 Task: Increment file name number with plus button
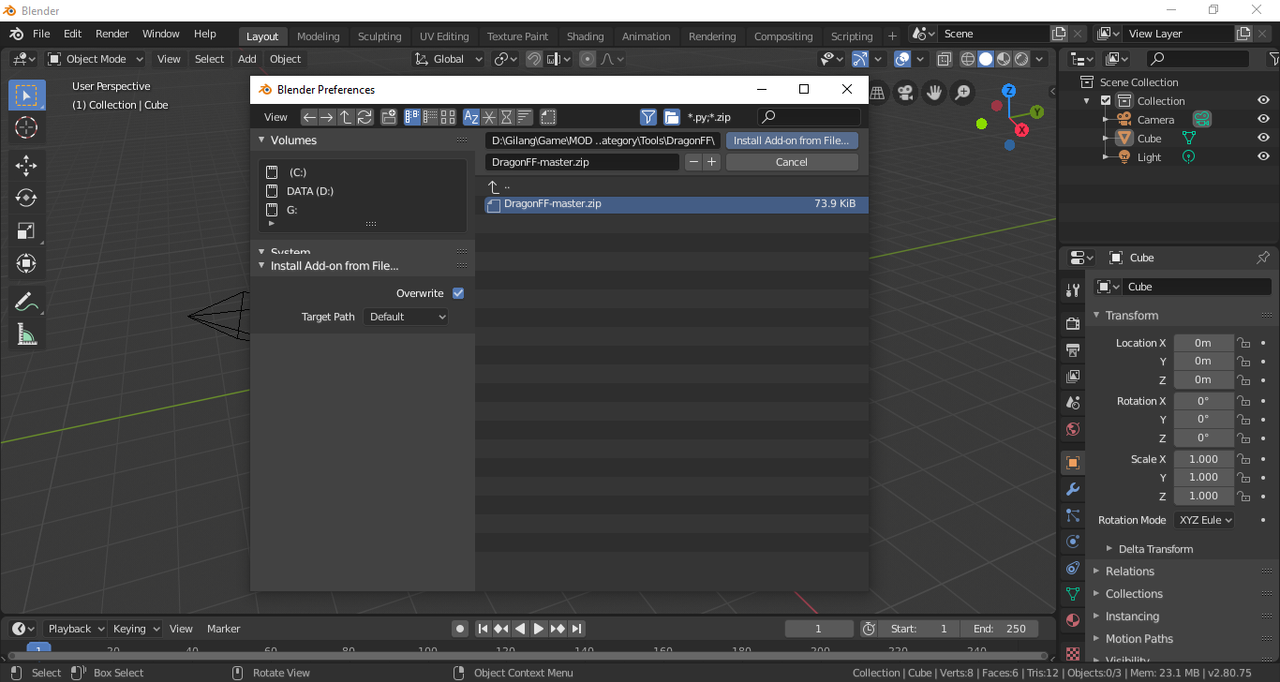(711, 162)
